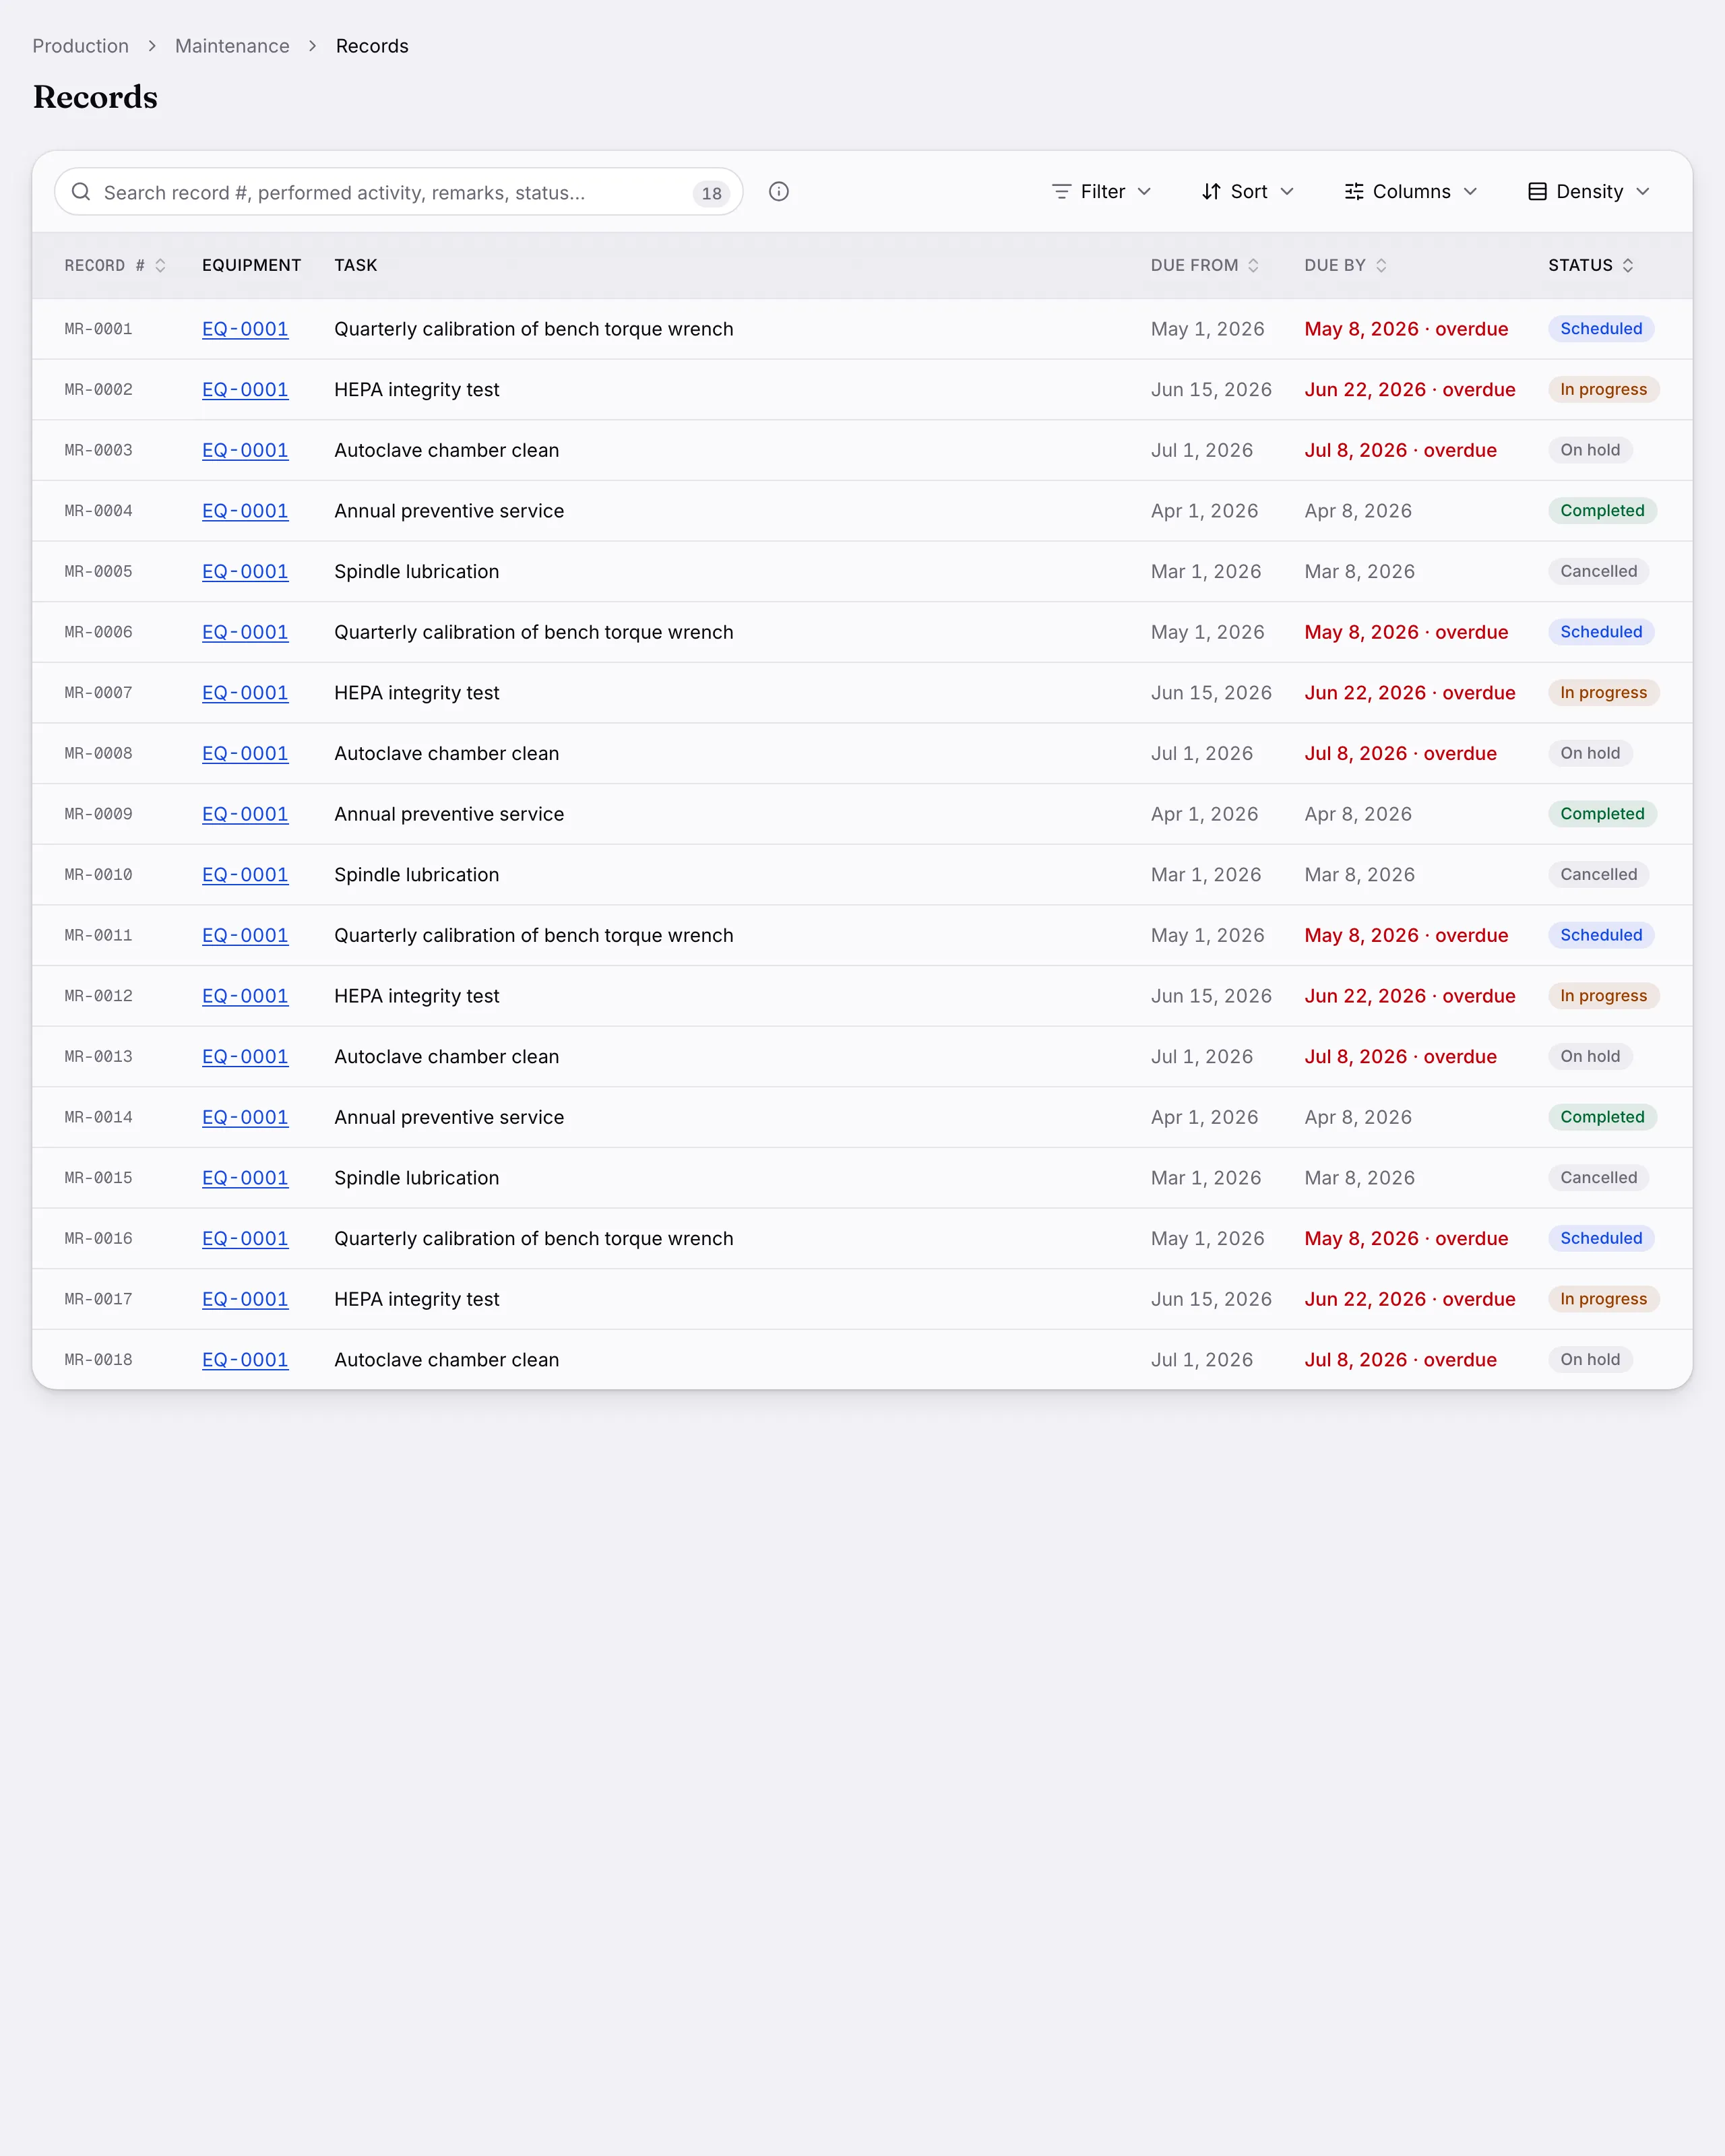
Task: Open the Columns dropdown
Action: pos(1411,192)
